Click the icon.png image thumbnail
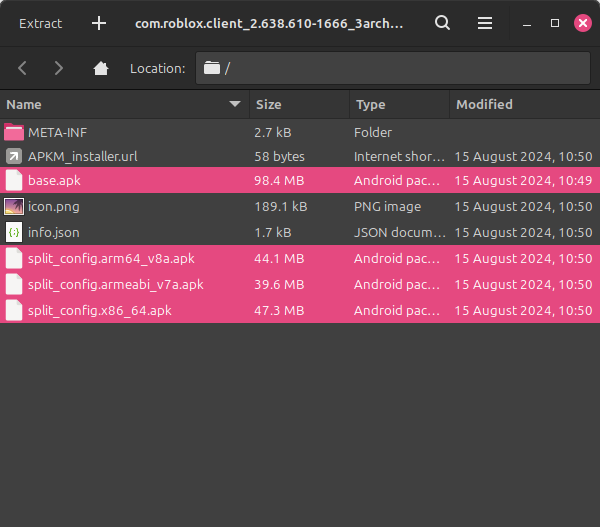The image size is (600, 527). pos(14,207)
